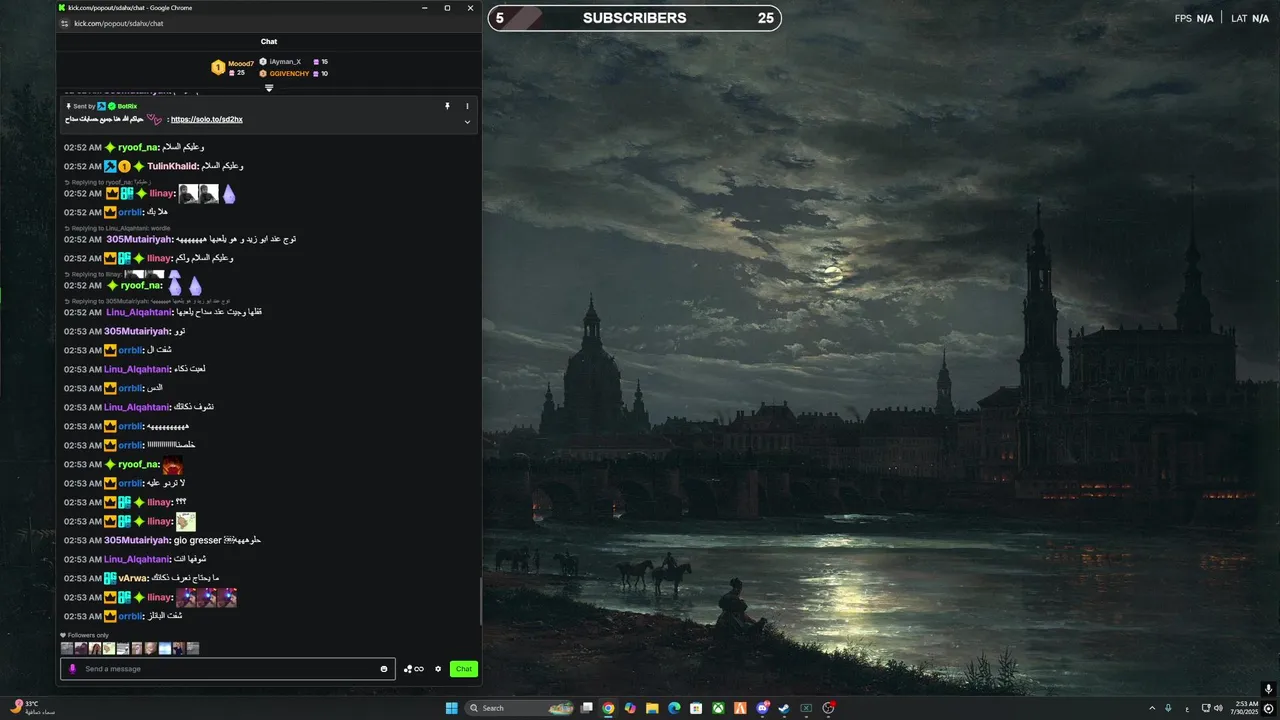1280x720 pixels.
Task: Open the Windows Start menu
Action: pyautogui.click(x=452, y=708)
